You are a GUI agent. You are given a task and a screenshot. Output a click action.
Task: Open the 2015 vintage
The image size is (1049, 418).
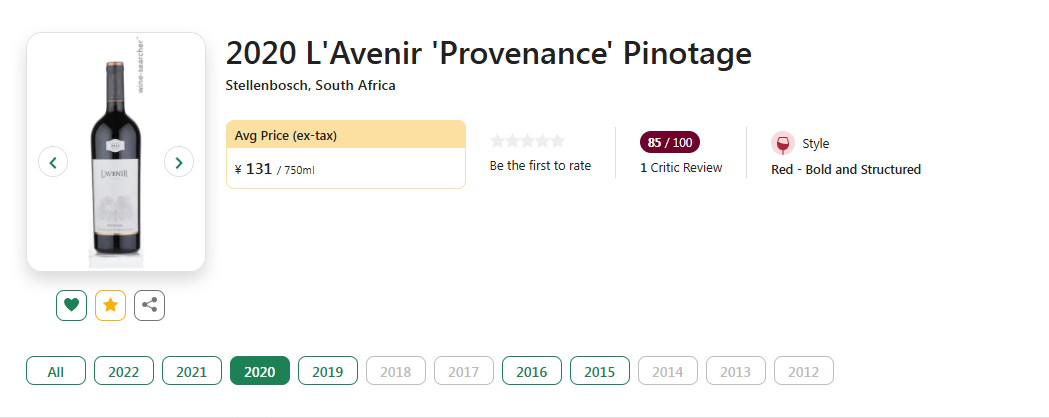click(599, 371)
